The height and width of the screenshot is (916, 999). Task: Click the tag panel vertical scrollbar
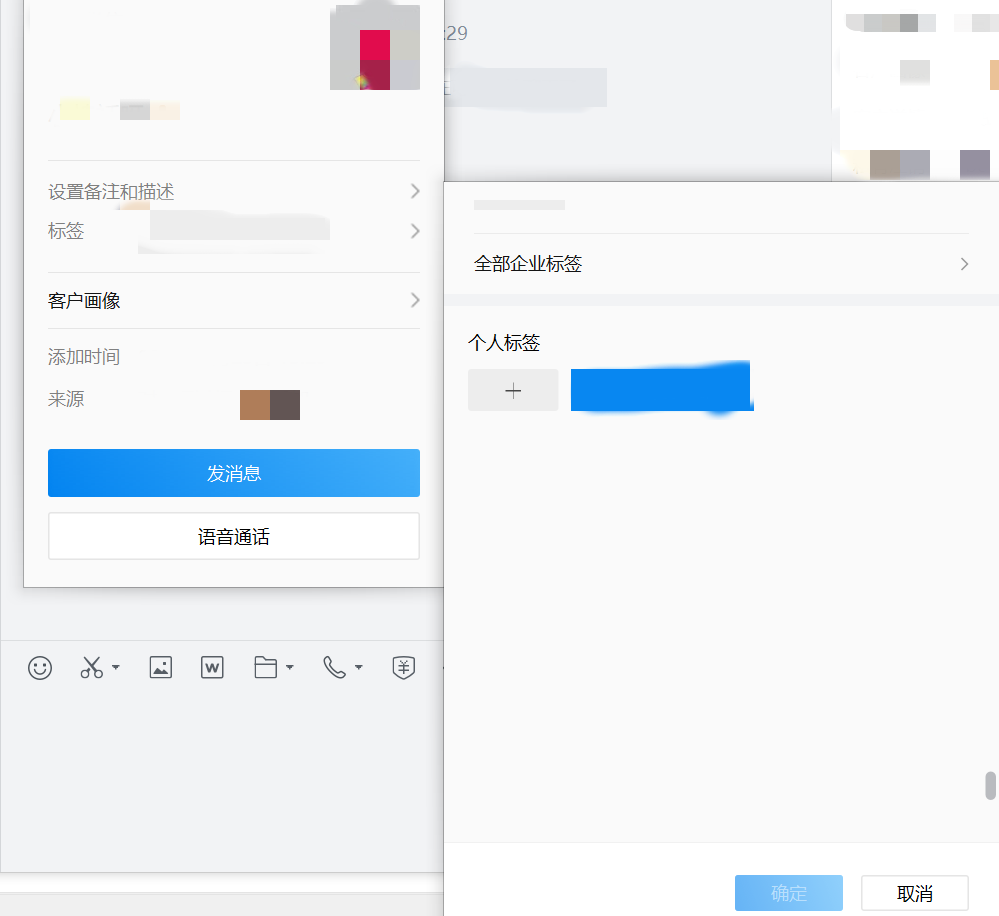[x=990, y=785]
